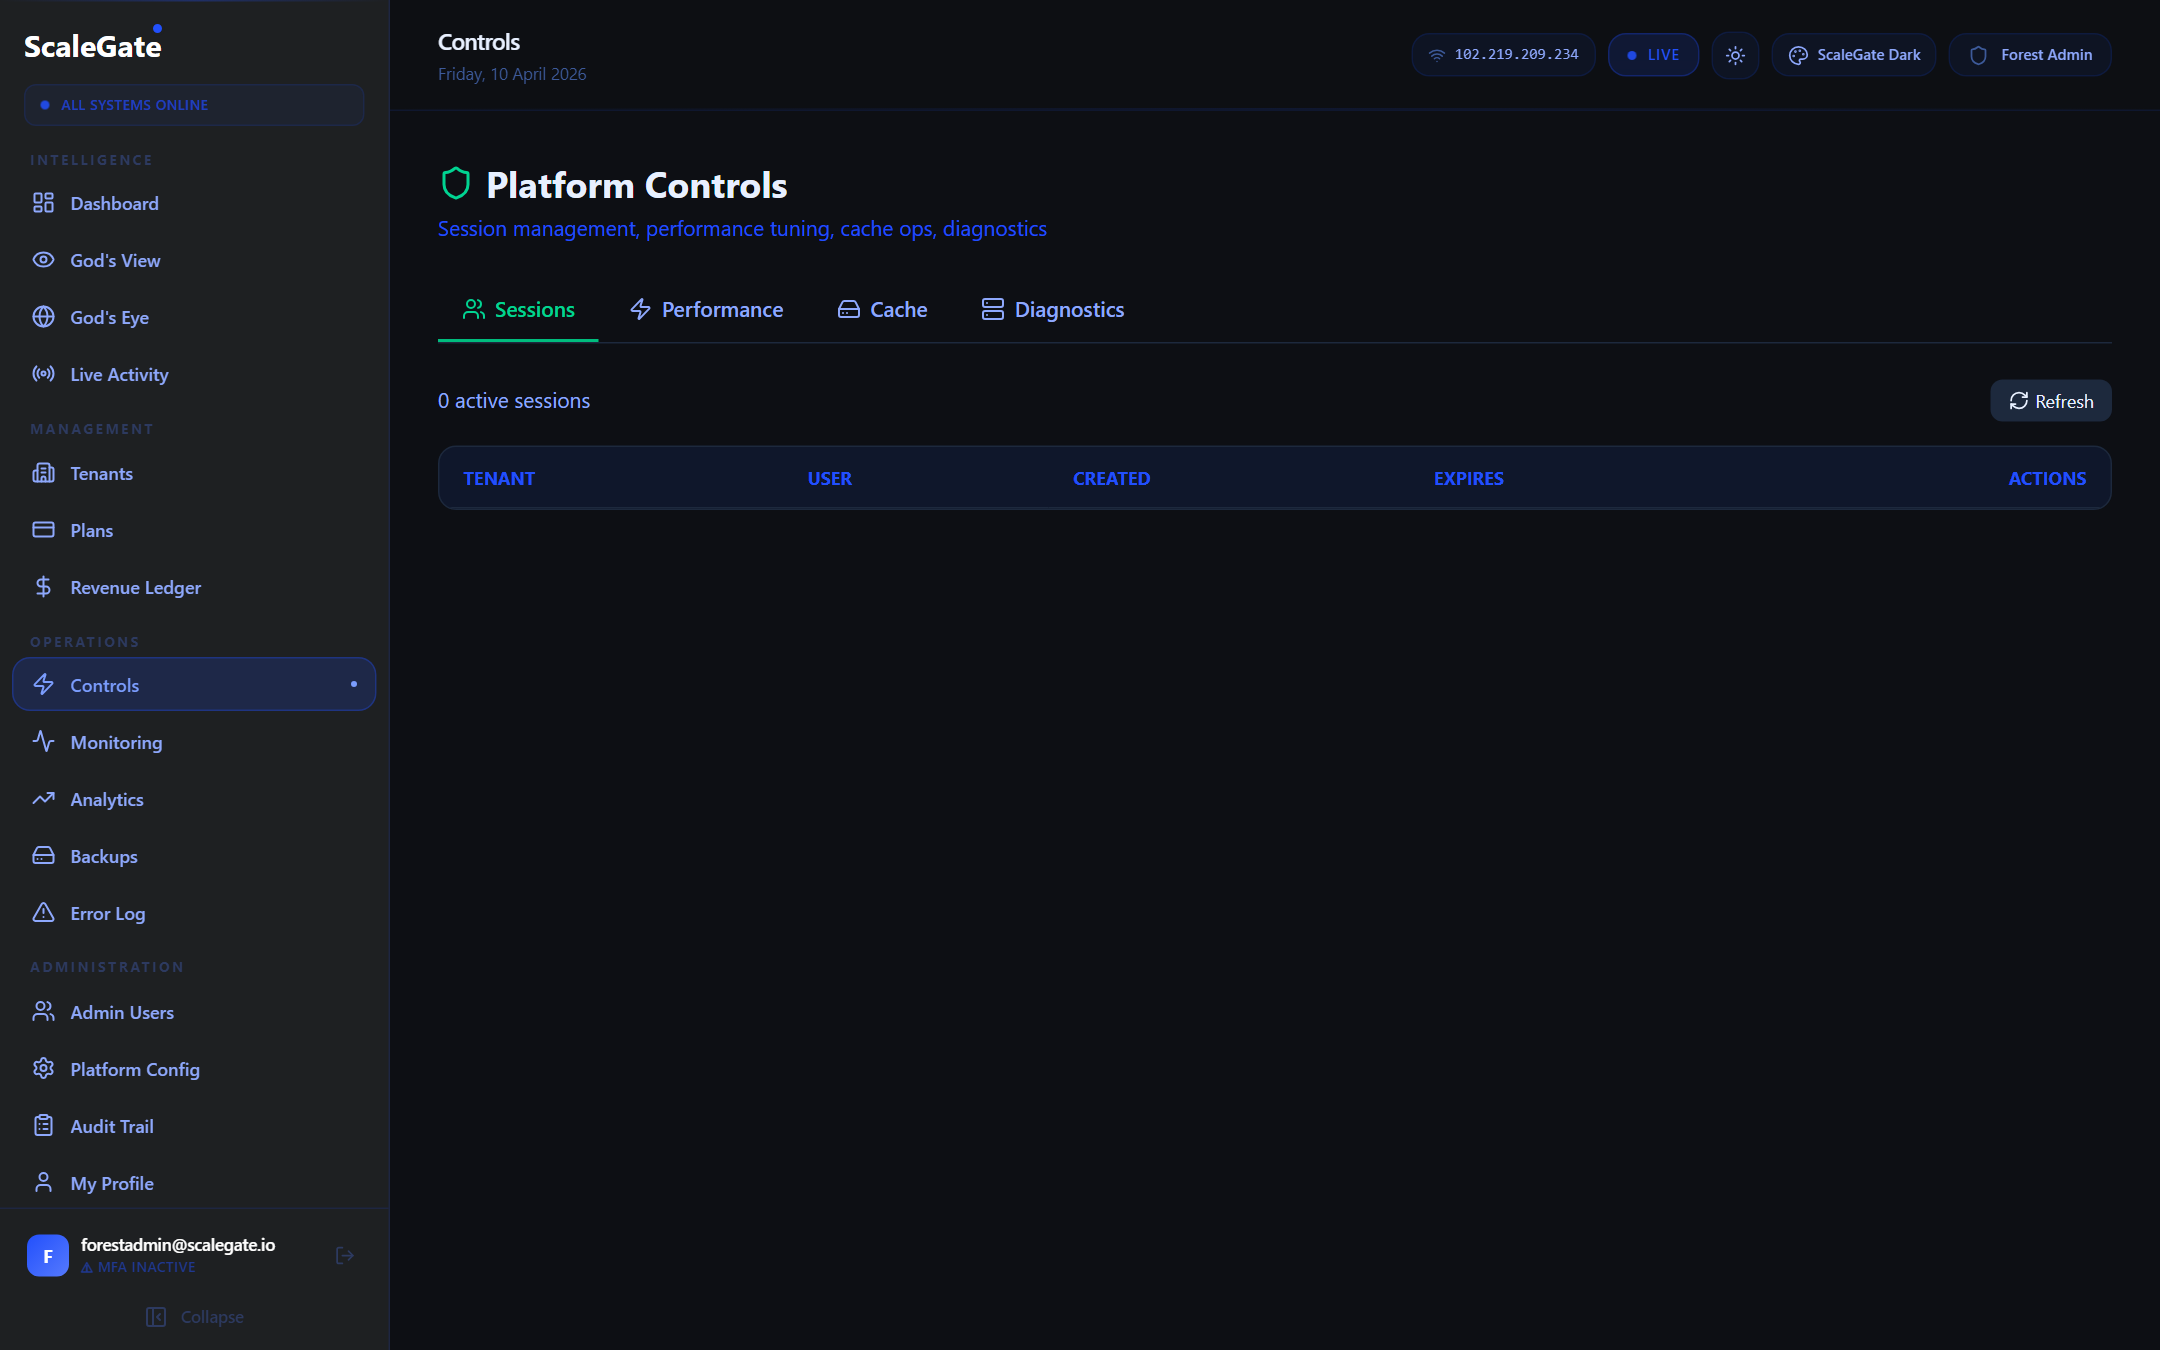Click the Live Activity broadcast icon
The image size is (2160, 1350).
click(x=43, y=374)
